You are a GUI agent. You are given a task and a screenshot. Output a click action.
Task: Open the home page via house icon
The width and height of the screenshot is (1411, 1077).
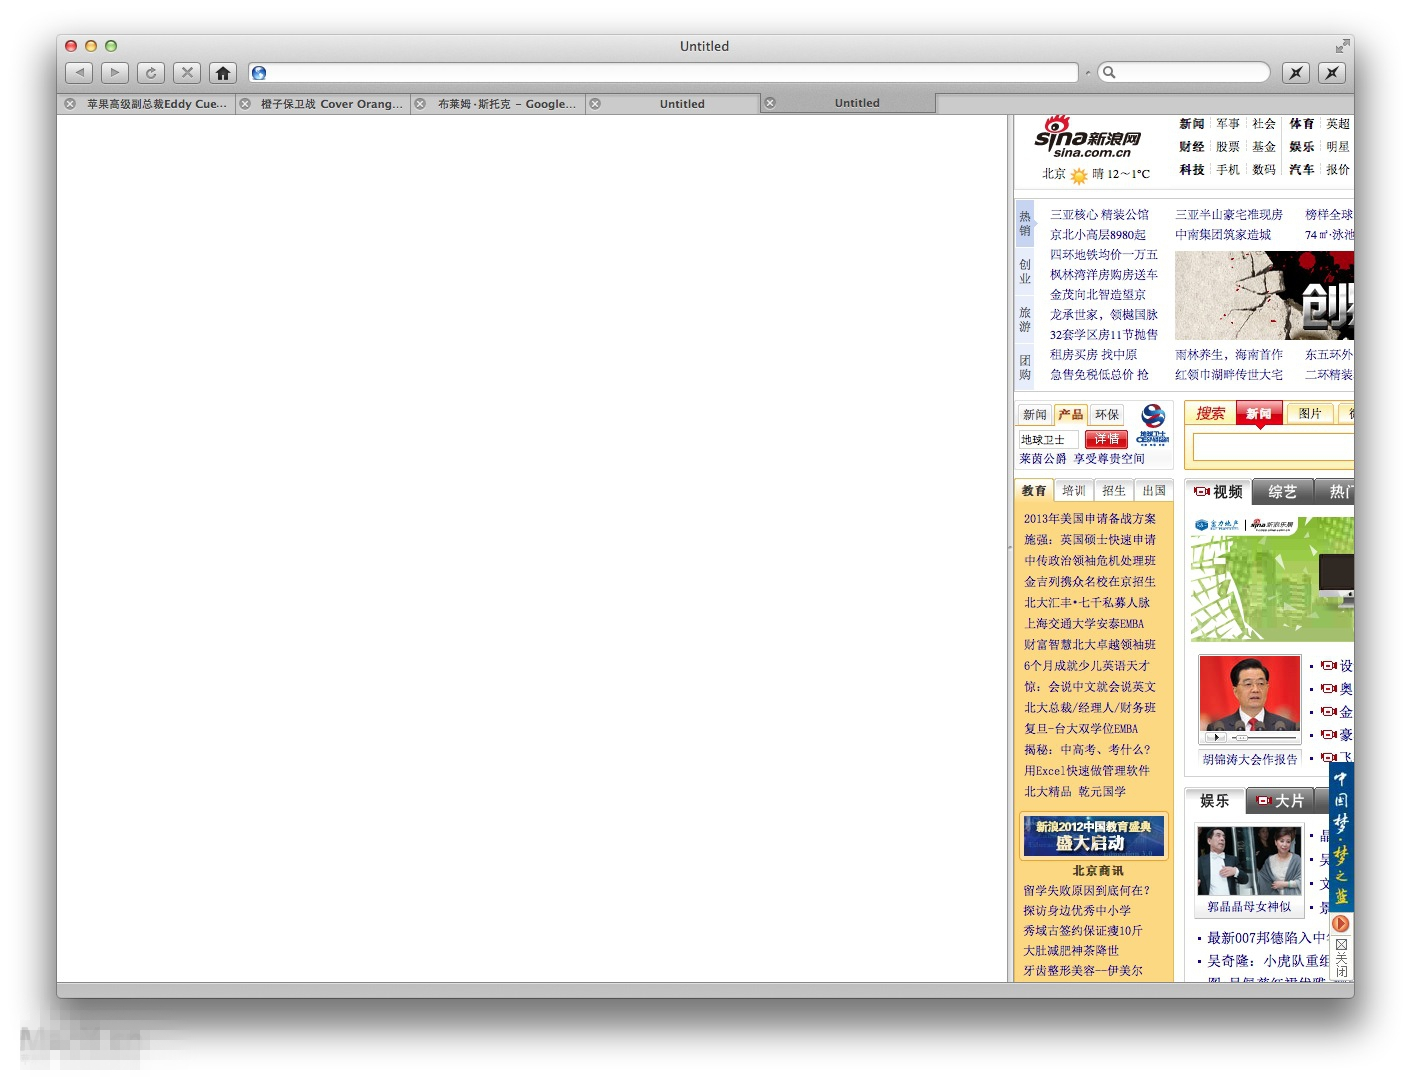tap(223, 72)
